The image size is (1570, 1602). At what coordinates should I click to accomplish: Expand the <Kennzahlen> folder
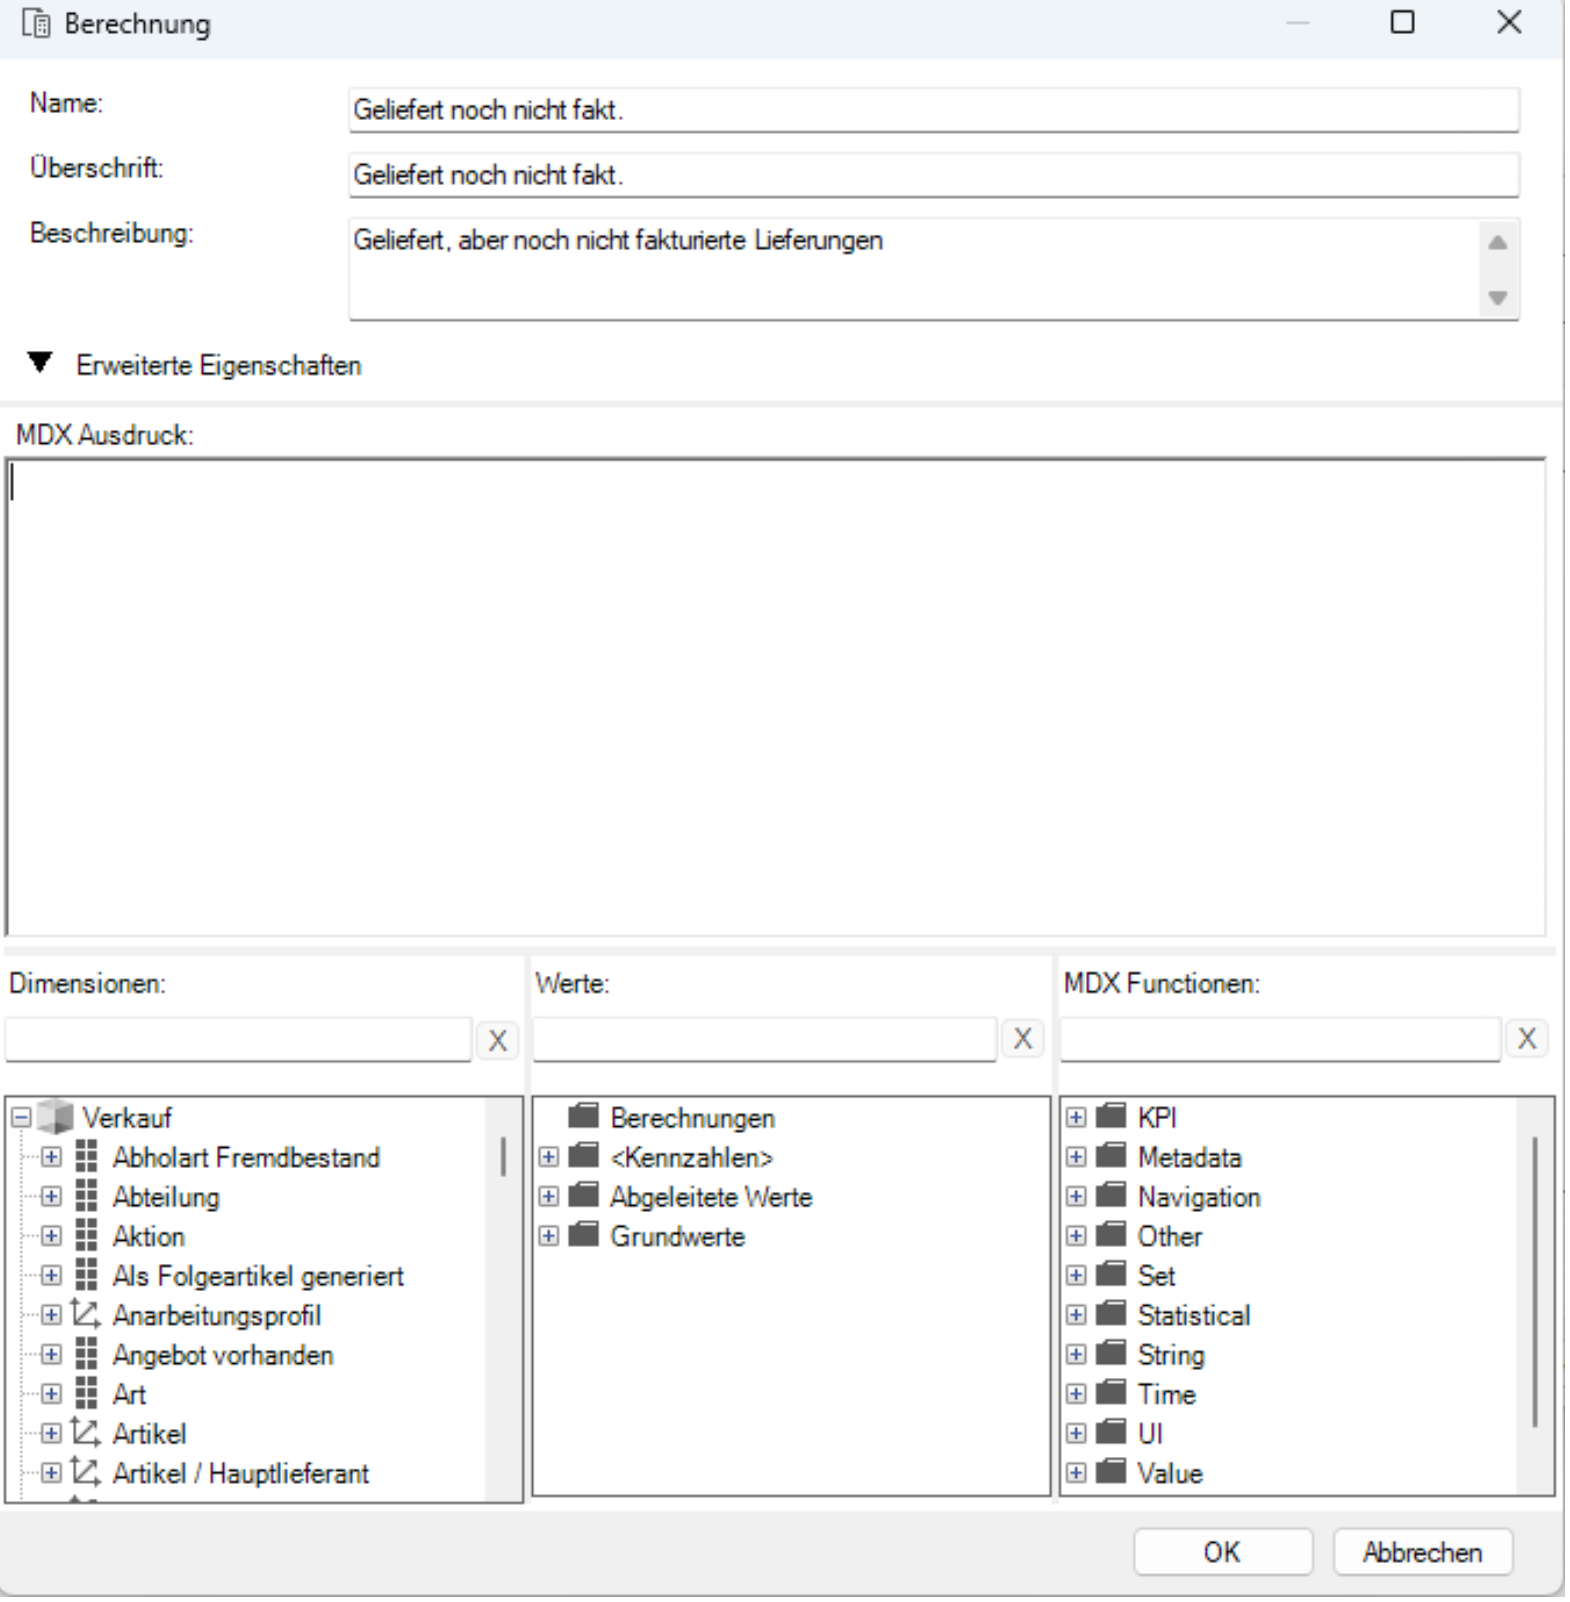549,1157
